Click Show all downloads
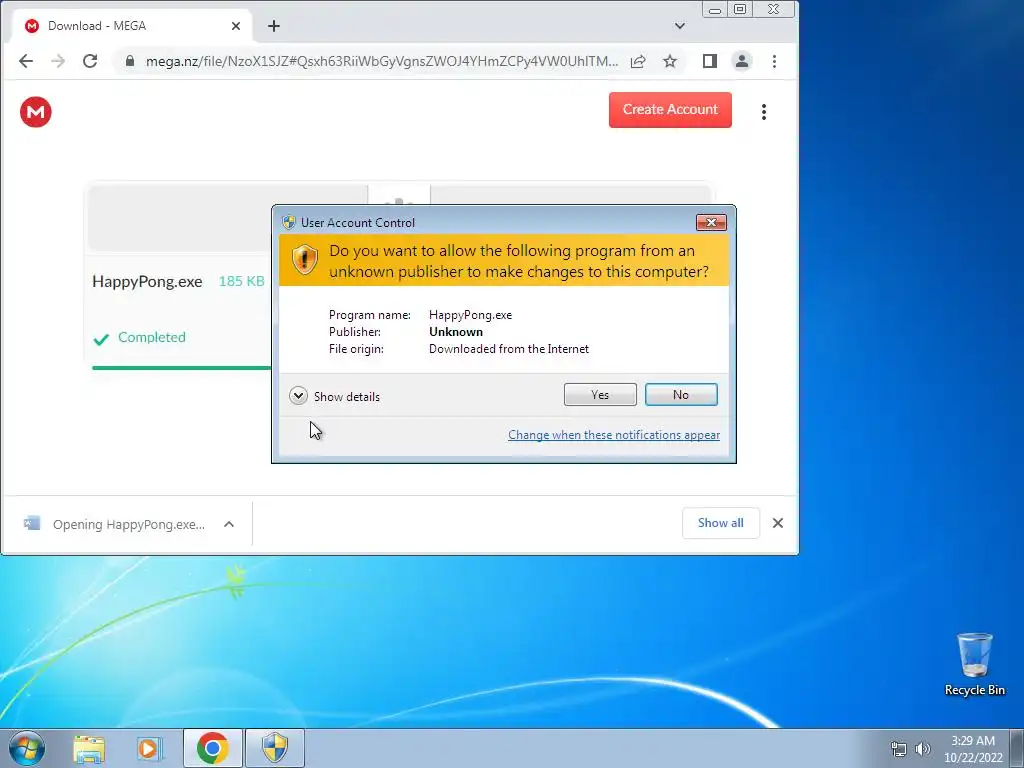 point(720,523)
